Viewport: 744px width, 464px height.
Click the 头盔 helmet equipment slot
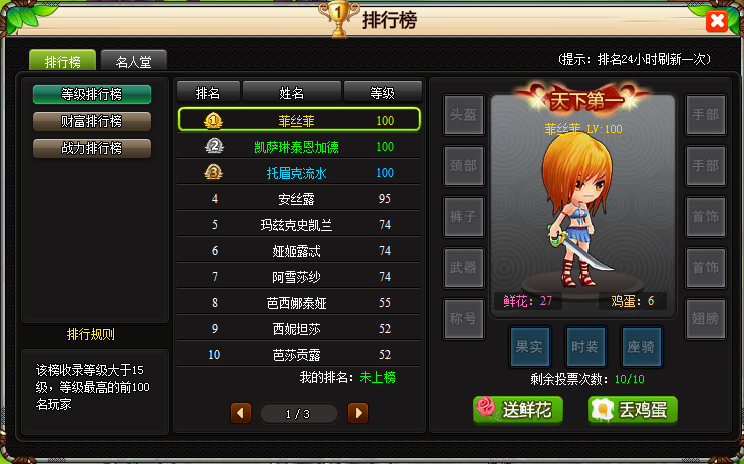464,115
